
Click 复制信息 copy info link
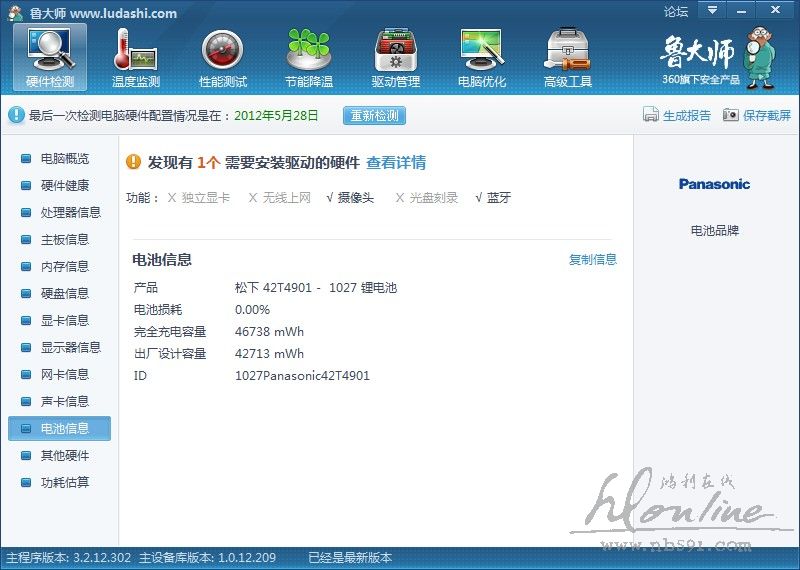pyautogui.click(x=593, y=260)
